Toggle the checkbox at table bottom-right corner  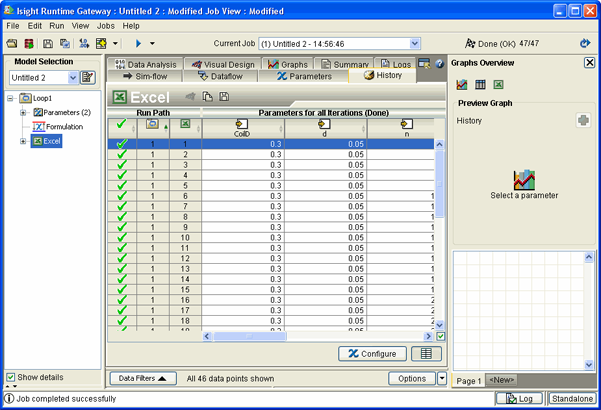[441, 336]
